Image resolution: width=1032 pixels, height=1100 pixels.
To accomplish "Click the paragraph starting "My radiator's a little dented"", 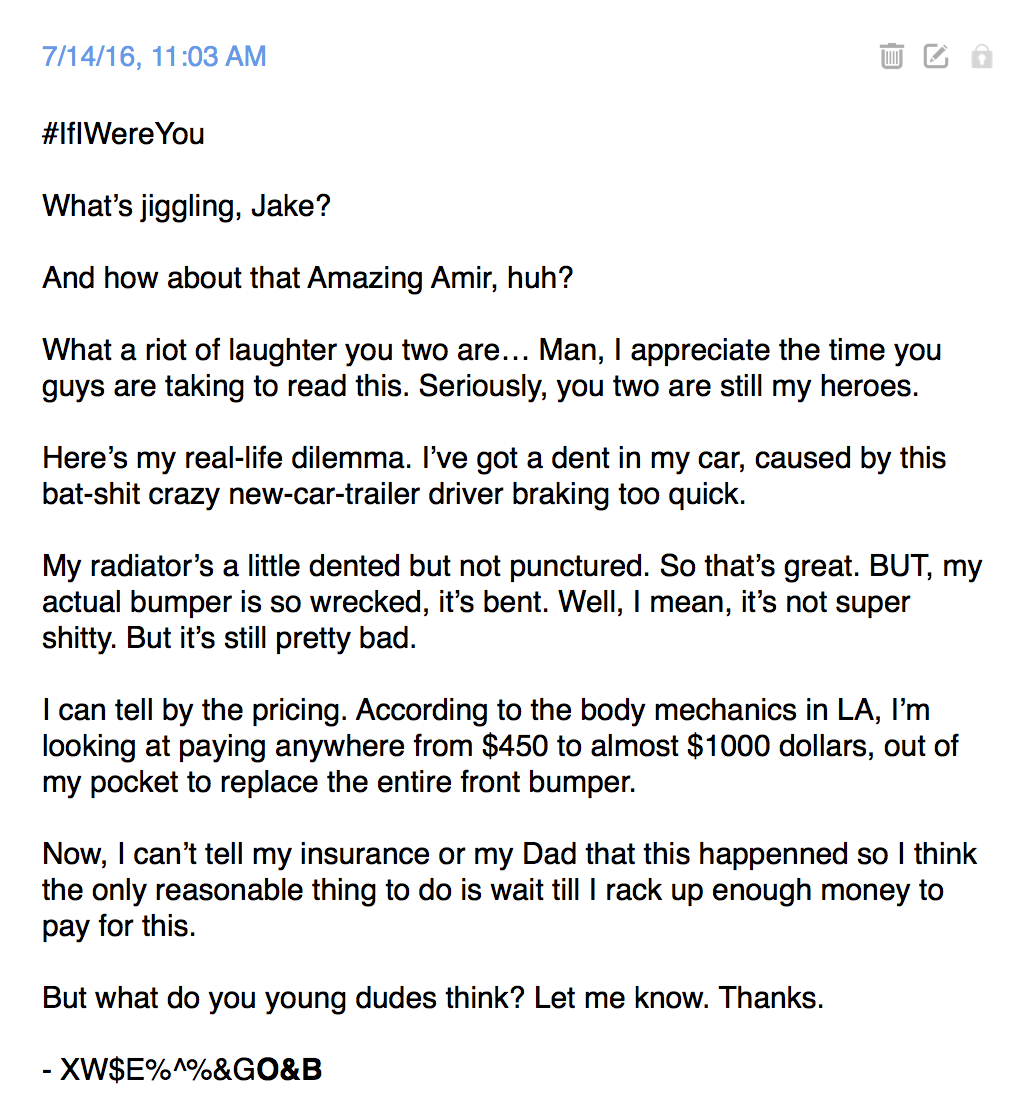I will [512, 602].
